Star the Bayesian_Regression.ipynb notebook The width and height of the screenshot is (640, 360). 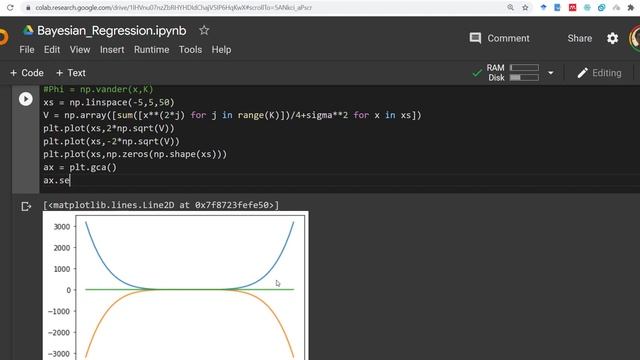pyautogui.click(x=204, y=30)
